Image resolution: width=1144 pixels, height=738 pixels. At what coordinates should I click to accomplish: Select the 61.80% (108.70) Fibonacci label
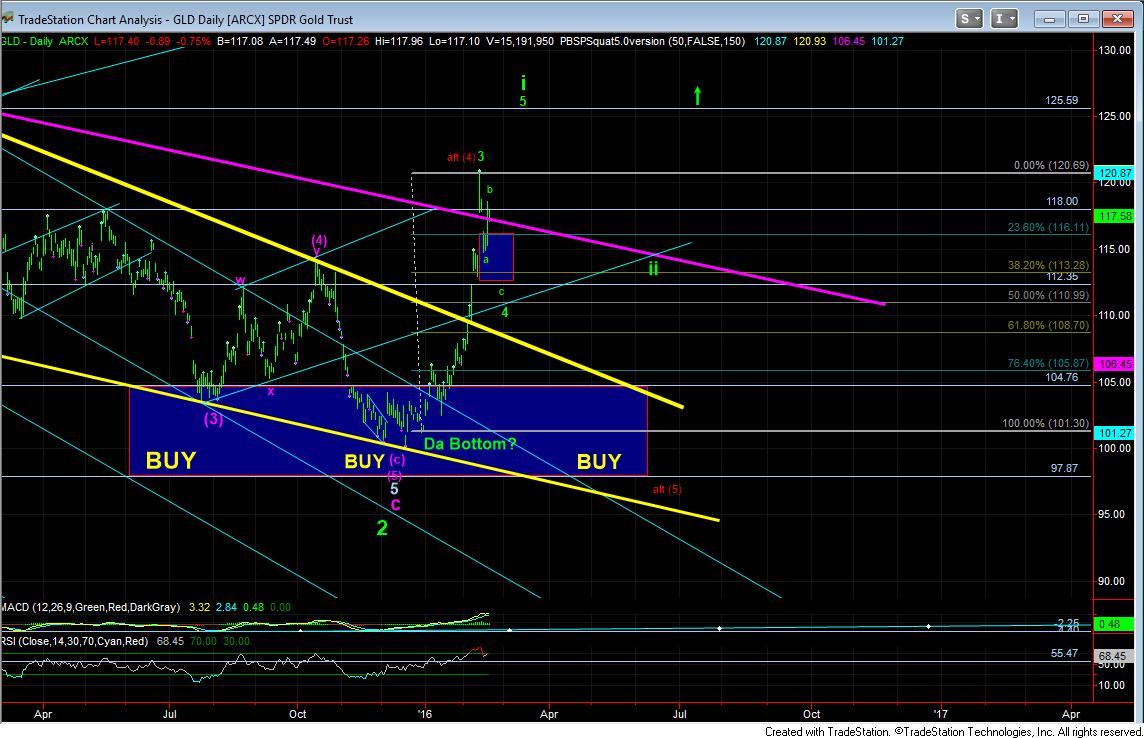(1048, 325)
